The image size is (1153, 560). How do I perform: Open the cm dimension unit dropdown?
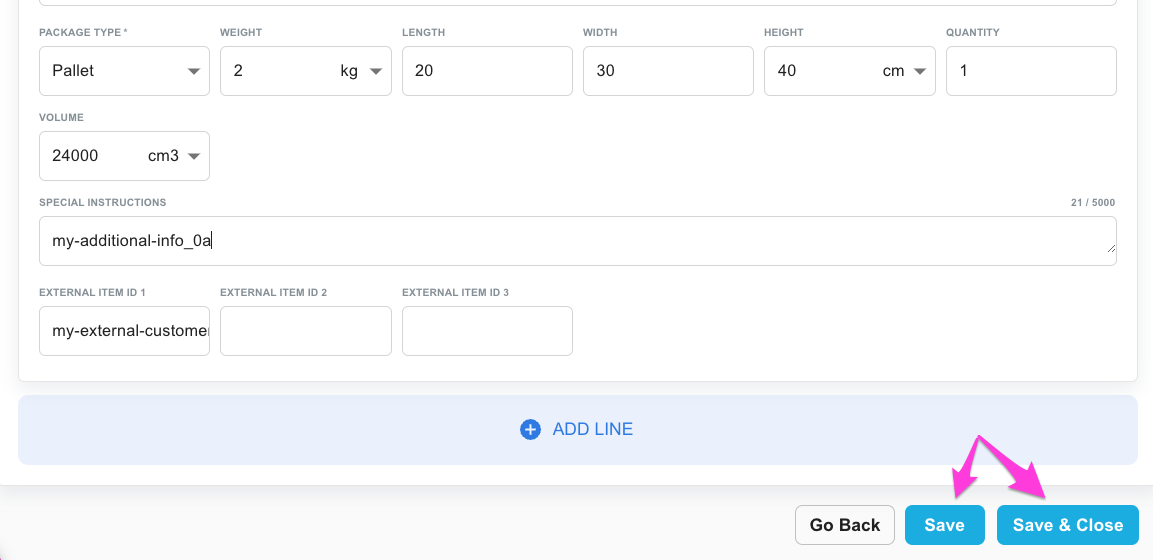tap(904, 71)
